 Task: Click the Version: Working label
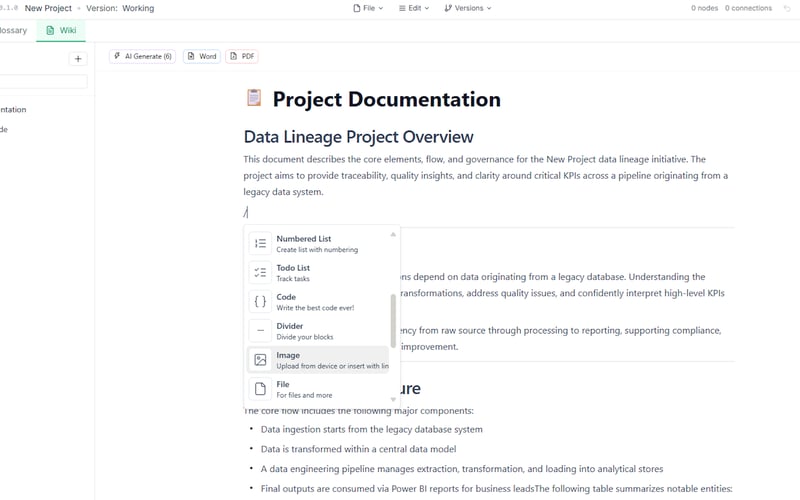pyautogui.click(x=120, y=8)
